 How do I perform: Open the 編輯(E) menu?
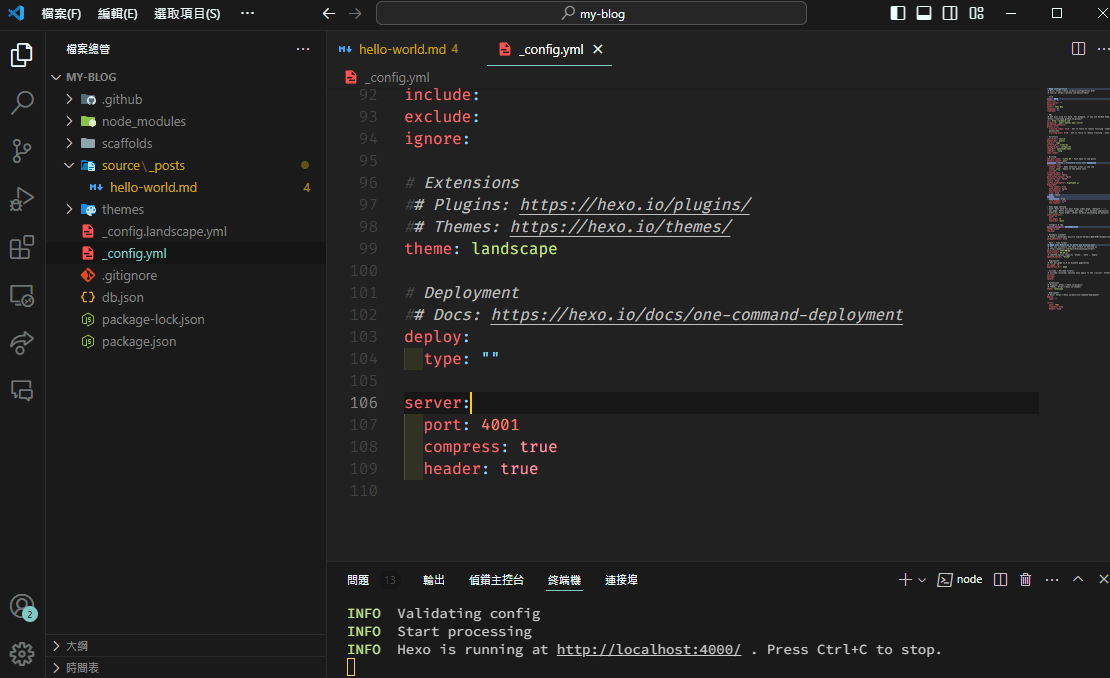pos(118,13)
